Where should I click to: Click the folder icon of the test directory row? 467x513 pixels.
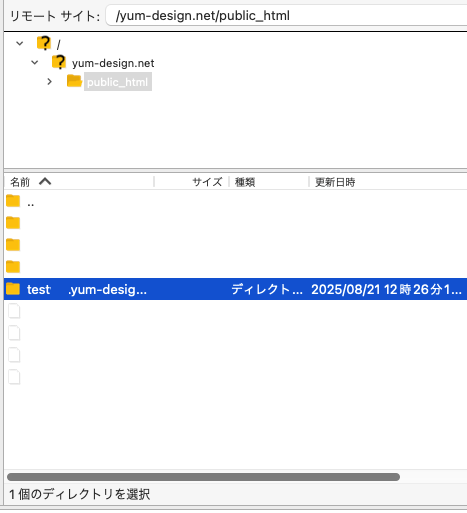(13, 289)
